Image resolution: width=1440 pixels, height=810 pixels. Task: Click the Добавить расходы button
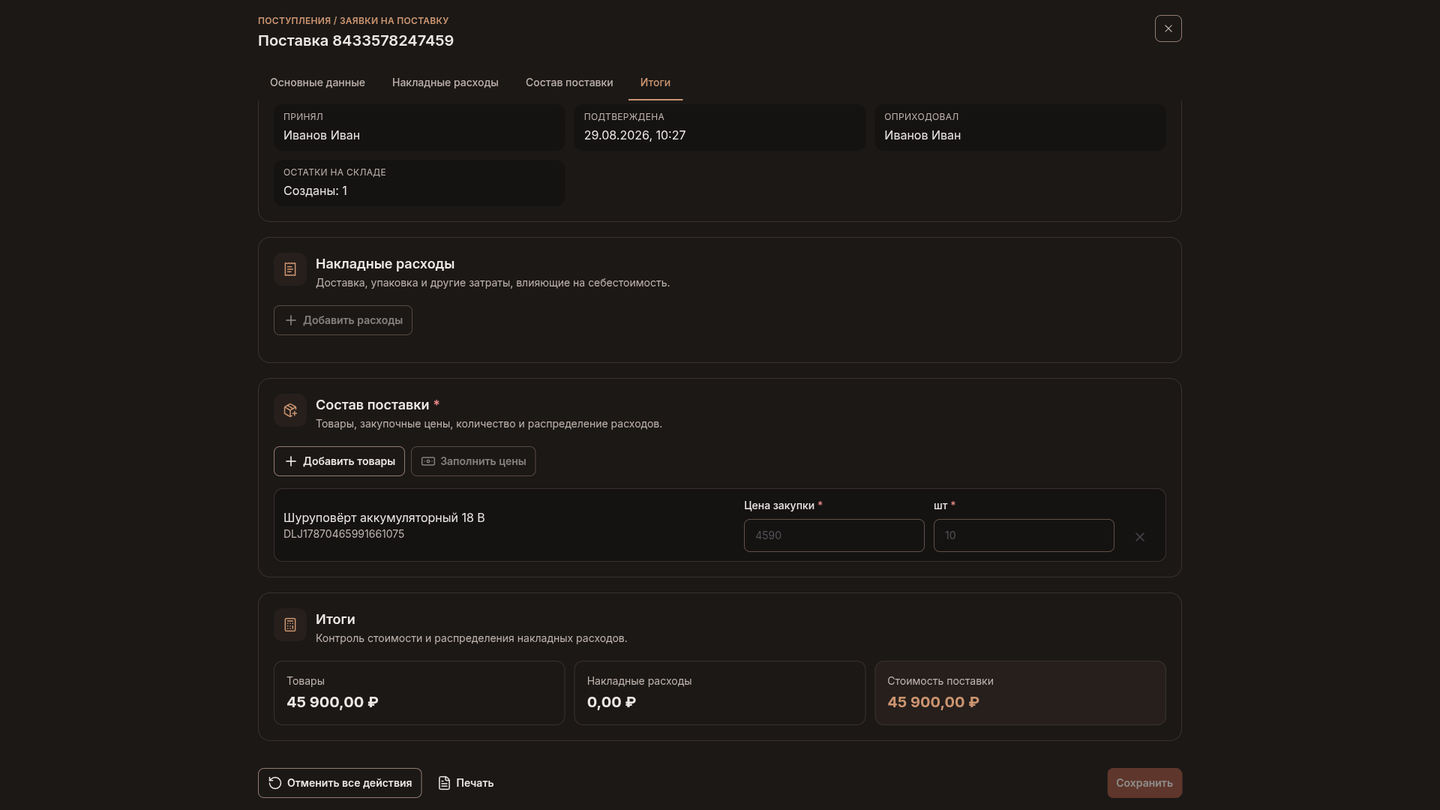pos(343,320)
